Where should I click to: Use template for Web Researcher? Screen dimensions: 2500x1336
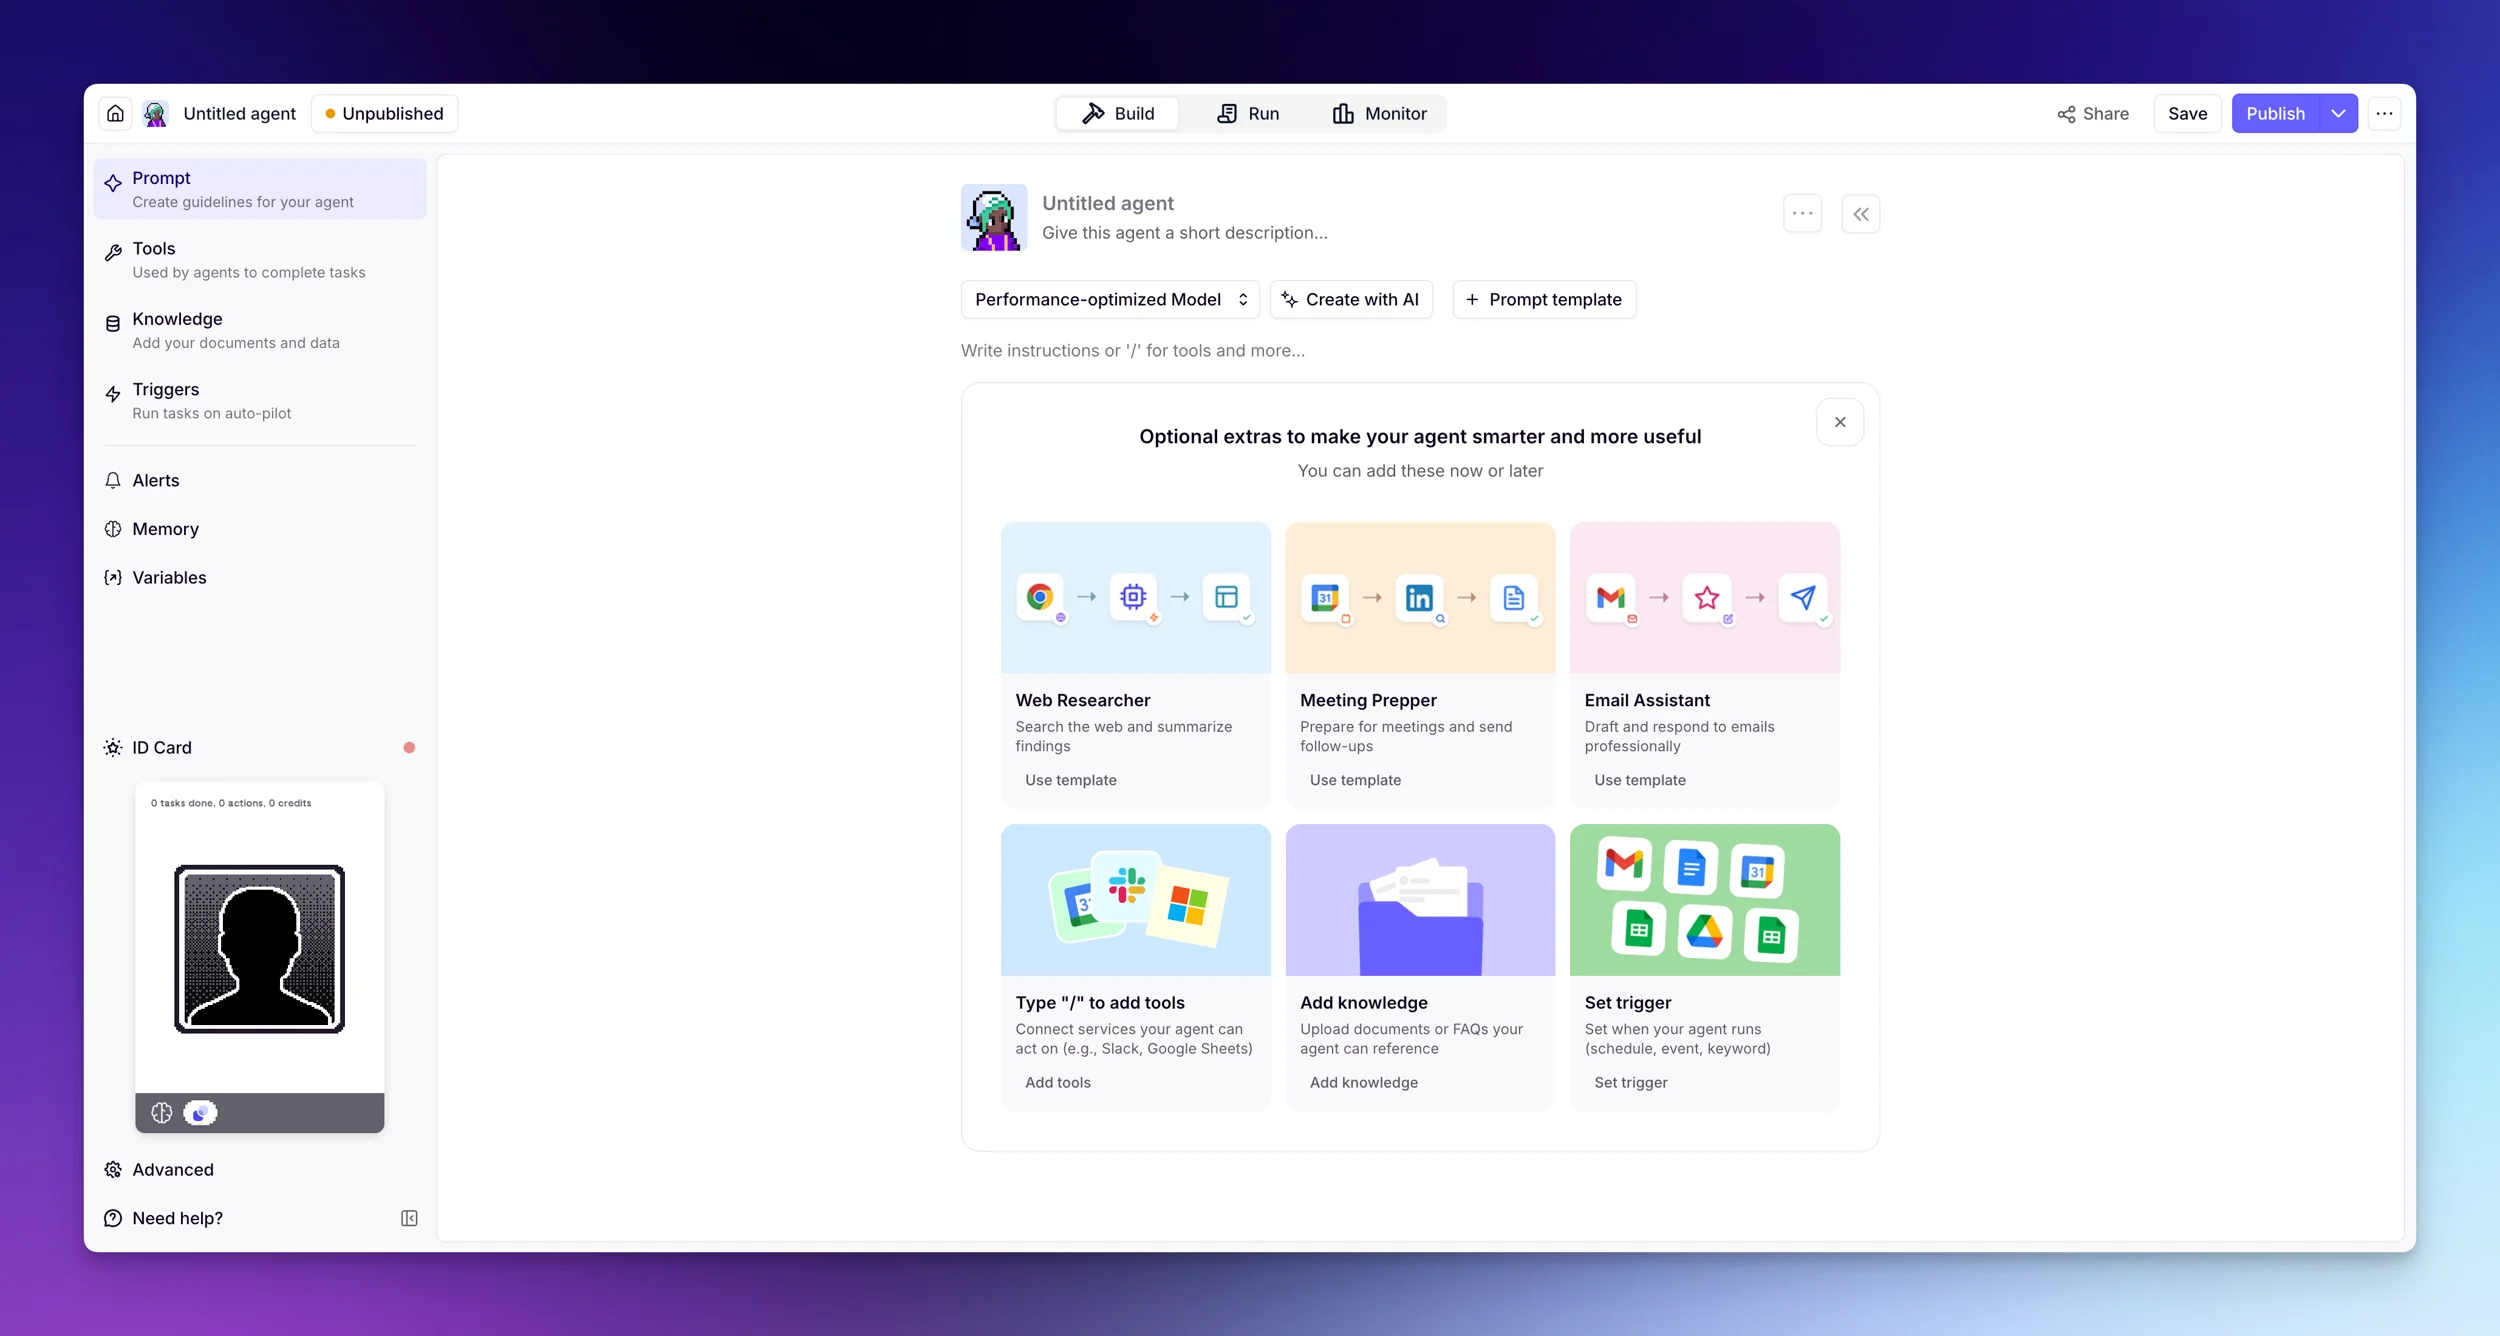tap(1070, 780)
